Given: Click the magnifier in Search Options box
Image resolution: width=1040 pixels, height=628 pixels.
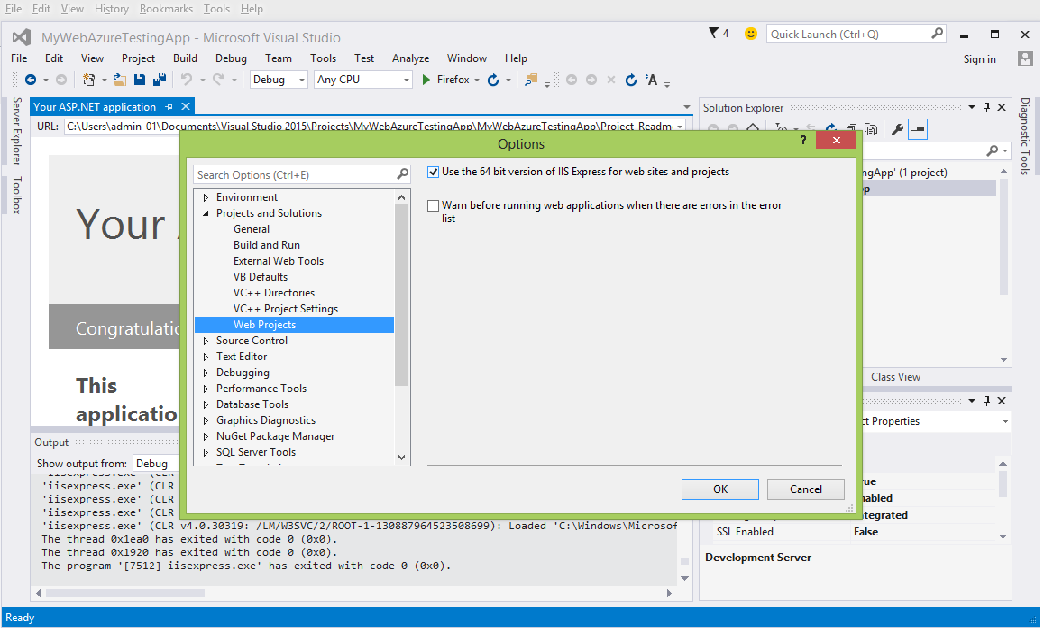Looking at the screenshot, I should pyautogui.click(x=403, y=174).
